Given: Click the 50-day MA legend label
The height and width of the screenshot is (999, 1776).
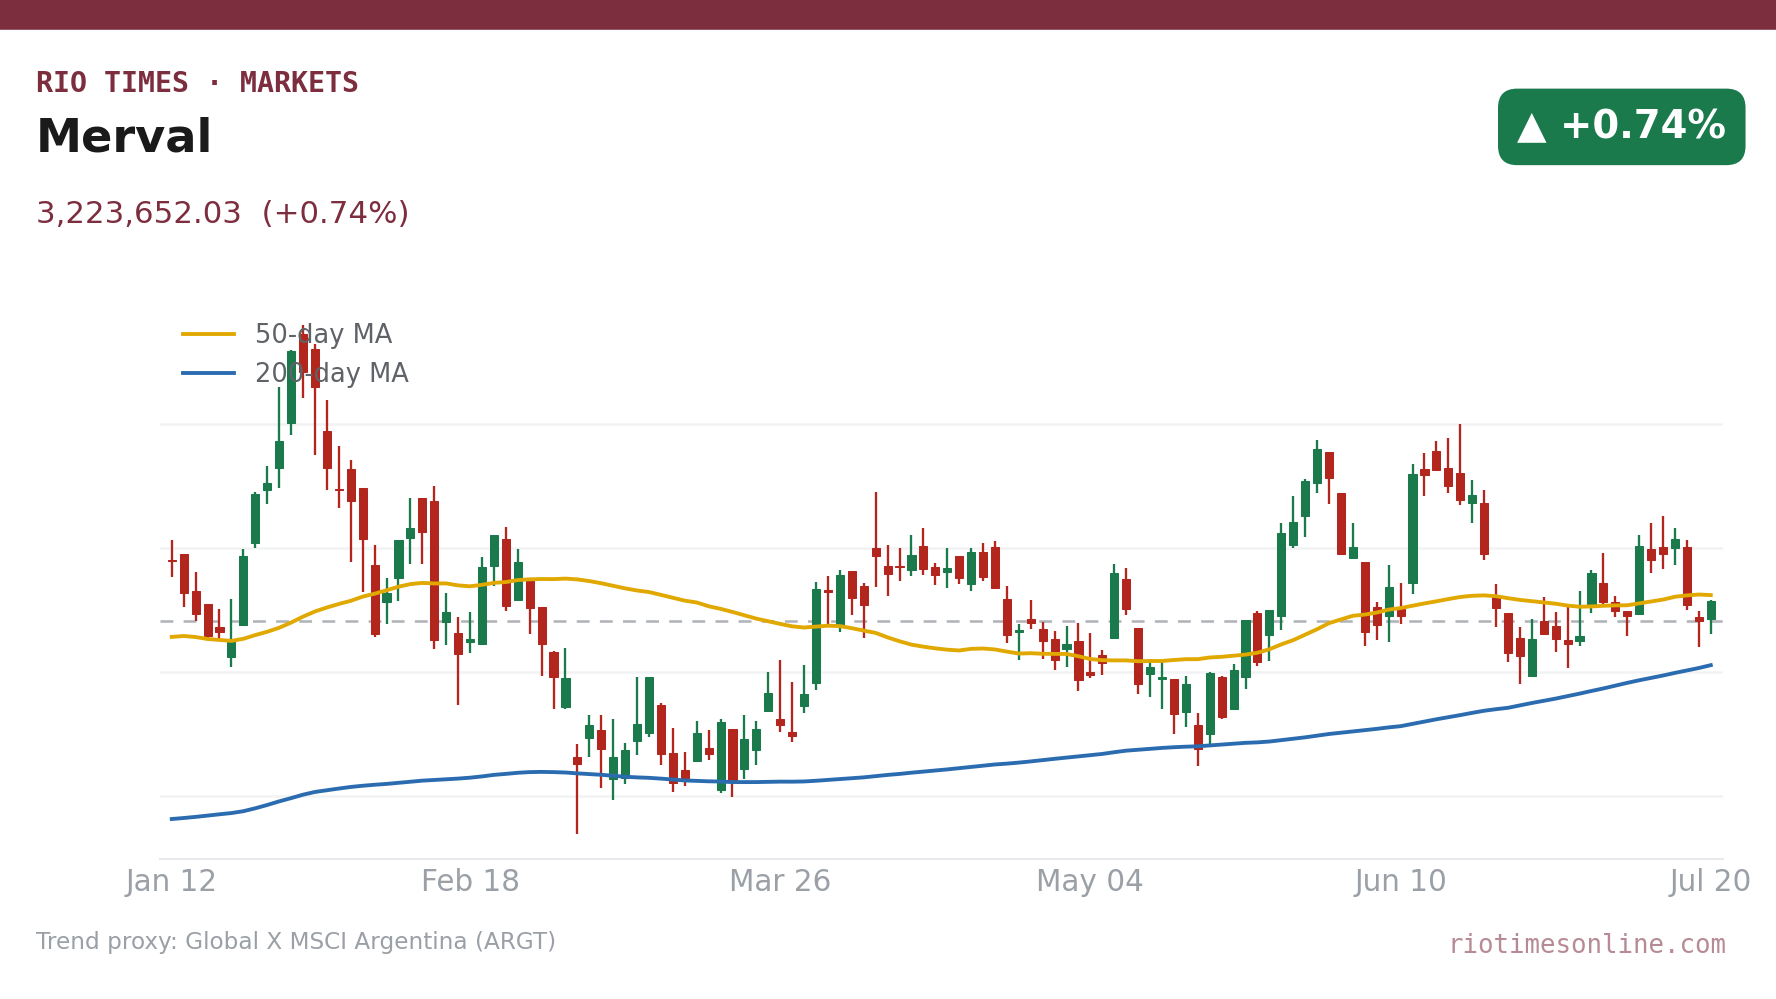Looking at the screenshot, I should tap(323, 335).
